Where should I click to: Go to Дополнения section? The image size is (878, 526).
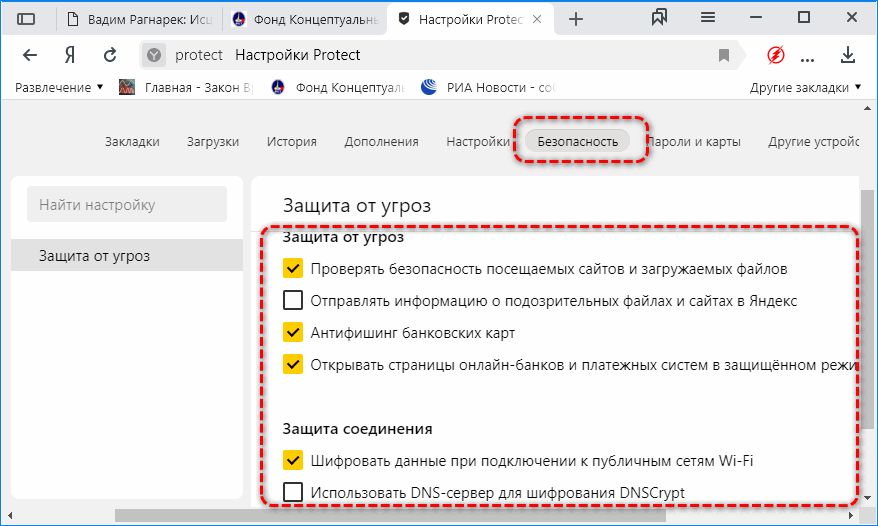click(x=381, y=142)
